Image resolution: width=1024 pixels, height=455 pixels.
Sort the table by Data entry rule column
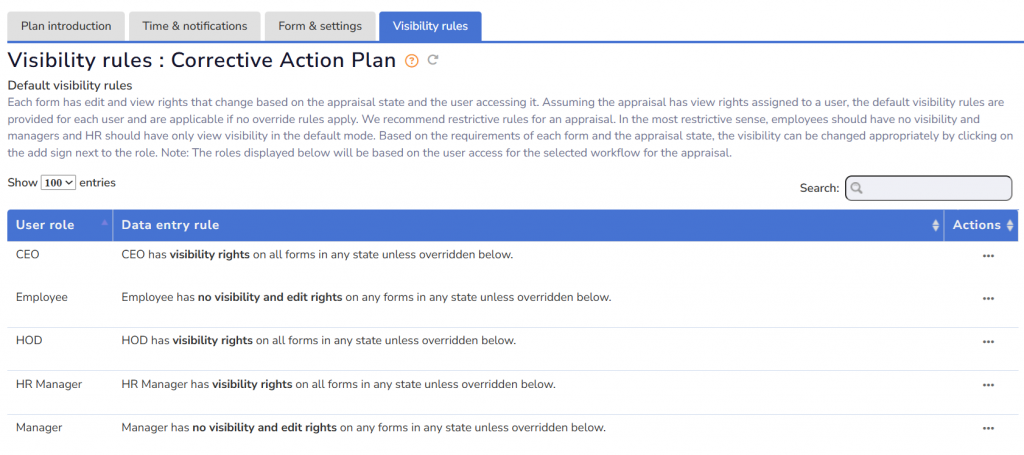(527, 225)
